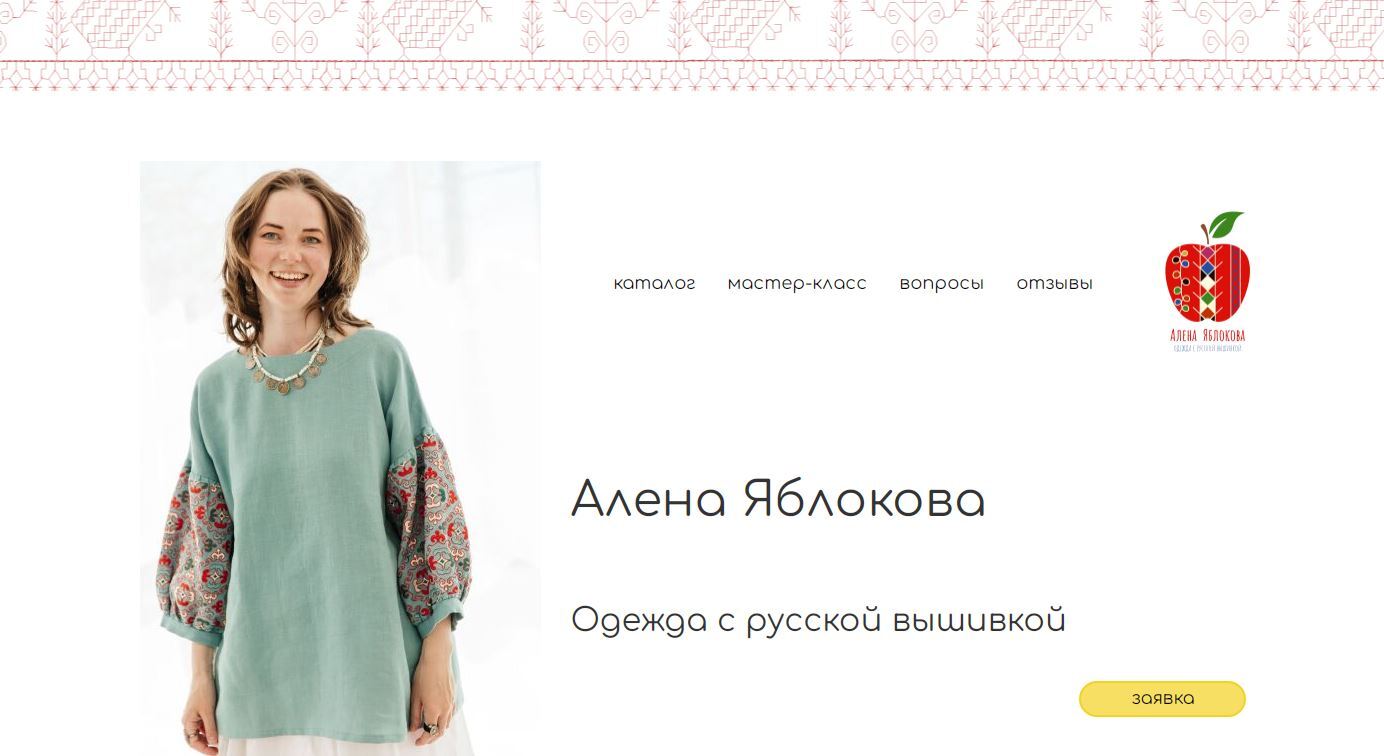Open the отзывы page link
This screenshot has width=1384, height=756.
1054,284
